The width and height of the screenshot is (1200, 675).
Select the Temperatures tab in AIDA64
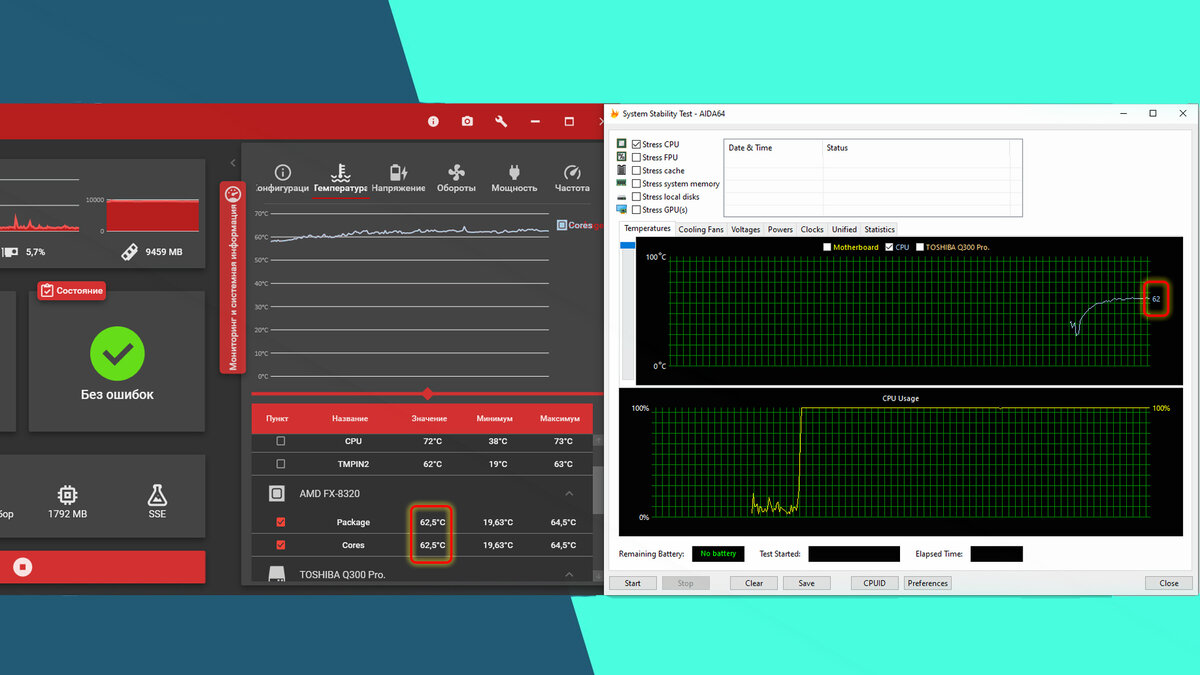647,229
